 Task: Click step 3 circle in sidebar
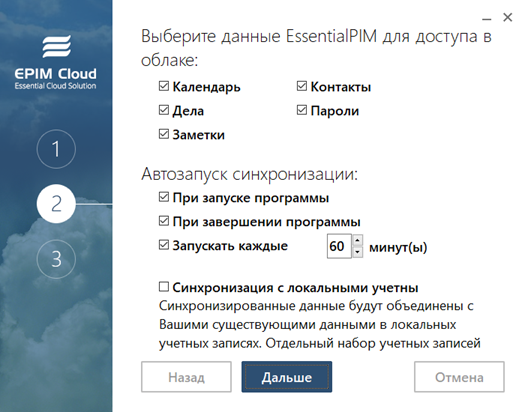56,259
